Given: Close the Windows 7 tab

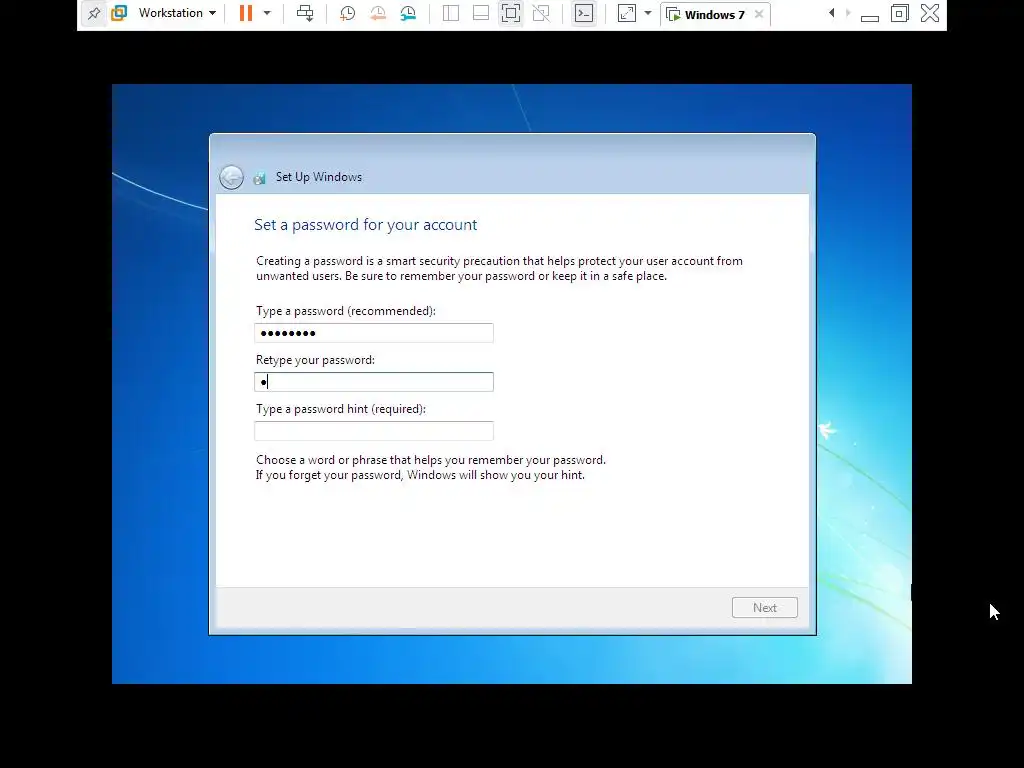Looking at the screenshot, I should [x=759, y=14].
